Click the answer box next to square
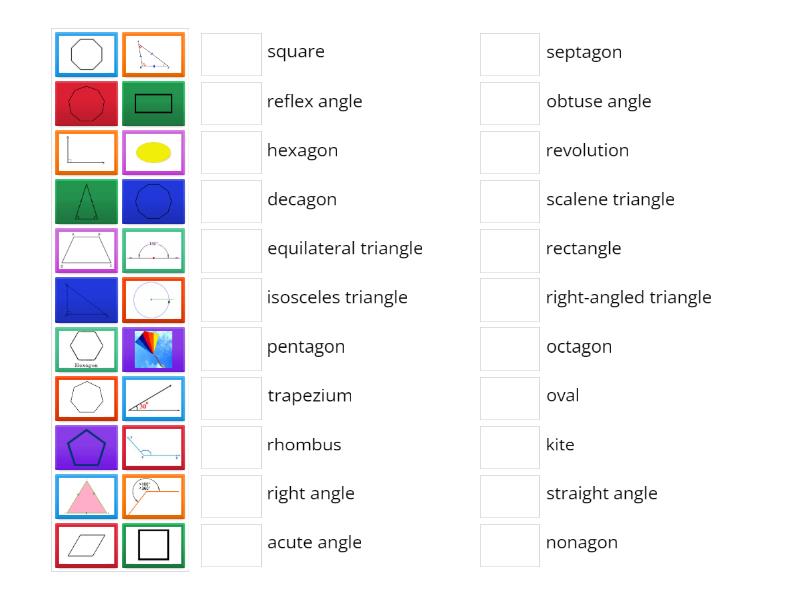The image size is (800, 600). (x=230, y=53)
